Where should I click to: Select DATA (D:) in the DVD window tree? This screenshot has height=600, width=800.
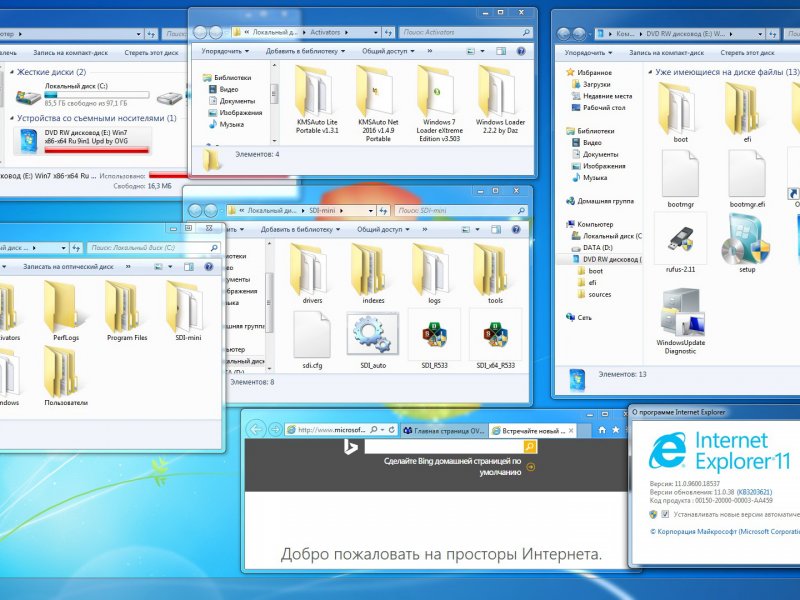pos(592,247)
